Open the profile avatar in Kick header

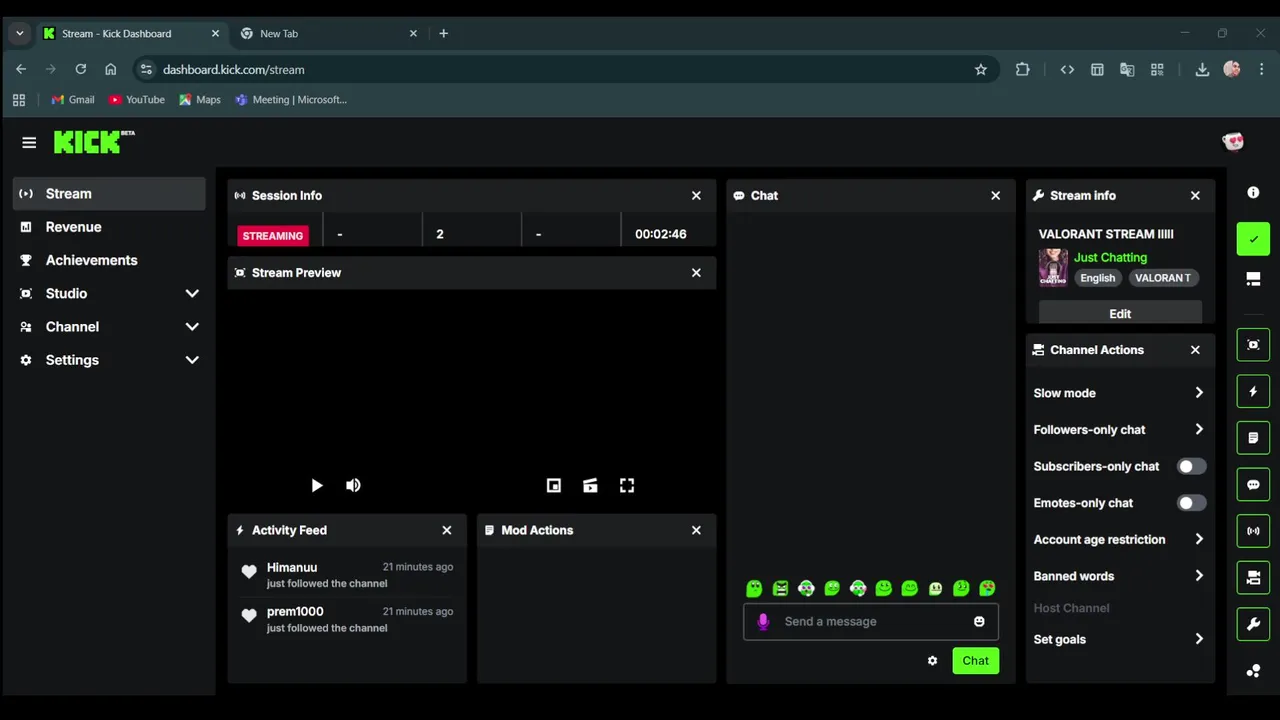tap(1233, 142)
